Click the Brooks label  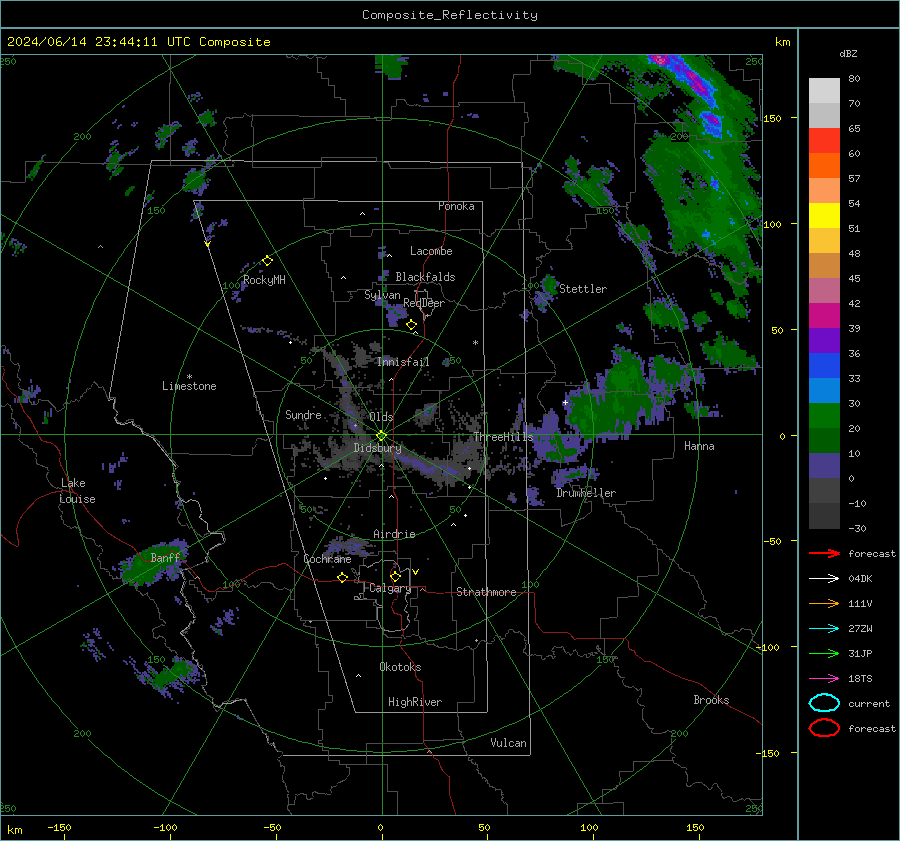tap(711, 700)
